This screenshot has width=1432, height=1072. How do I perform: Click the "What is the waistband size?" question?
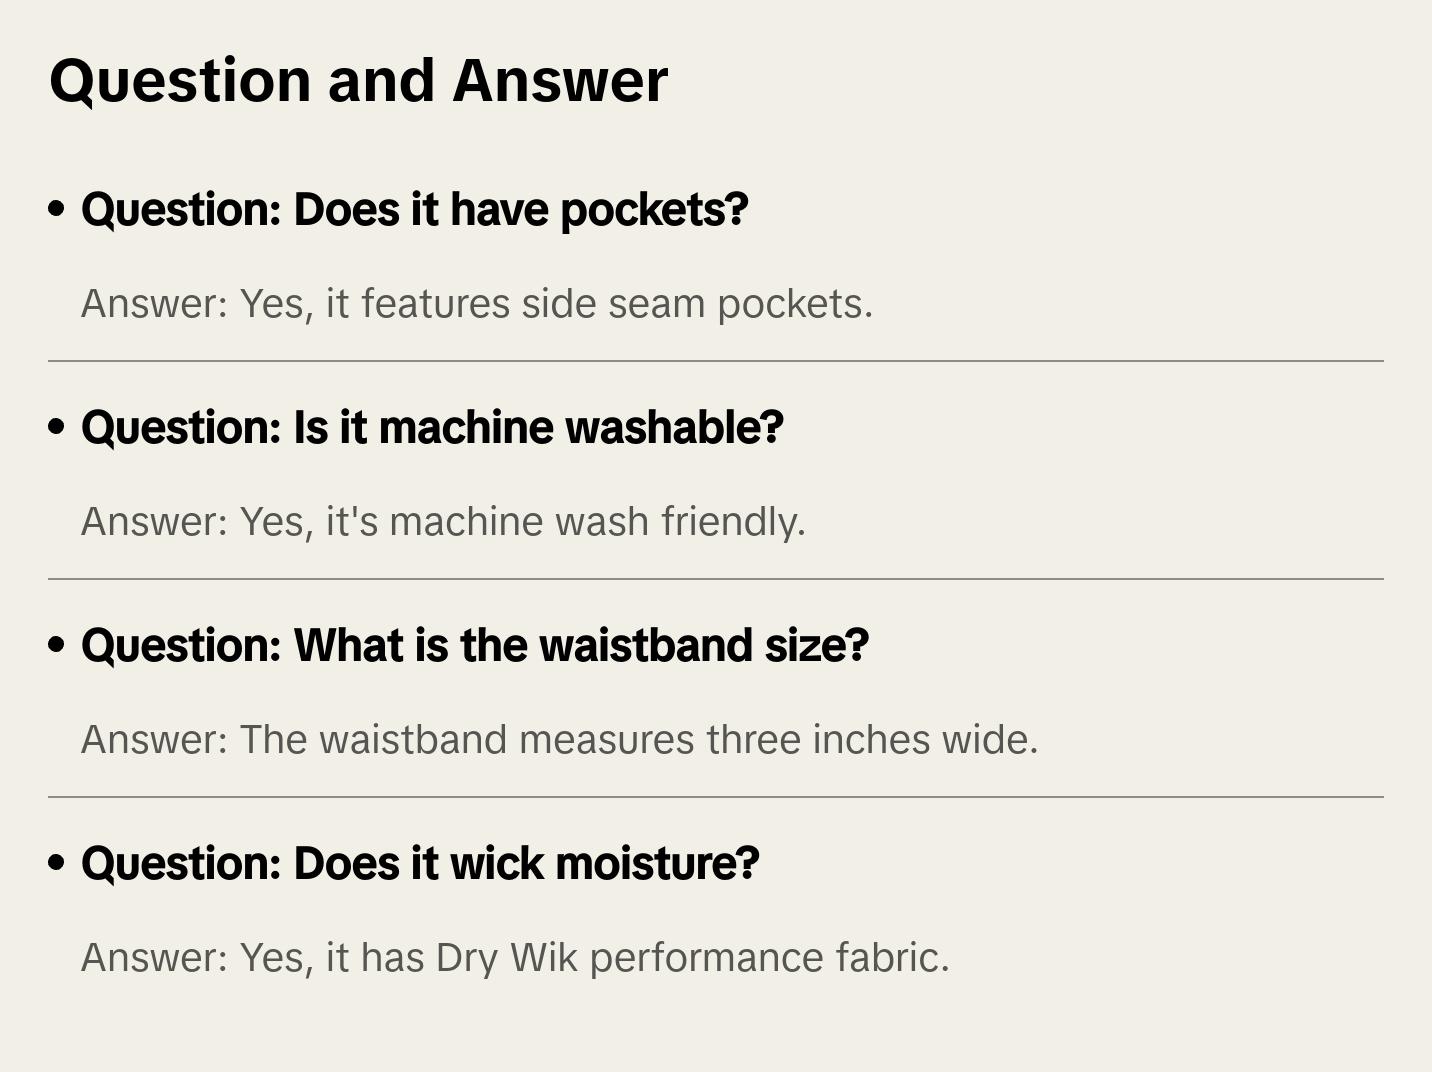[474, 645]
